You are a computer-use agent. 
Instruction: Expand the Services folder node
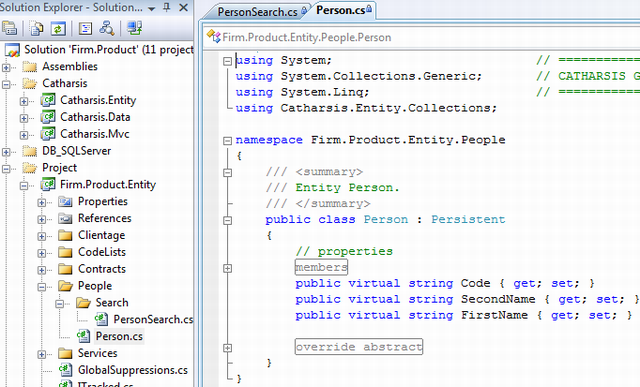tap(42, 354)
